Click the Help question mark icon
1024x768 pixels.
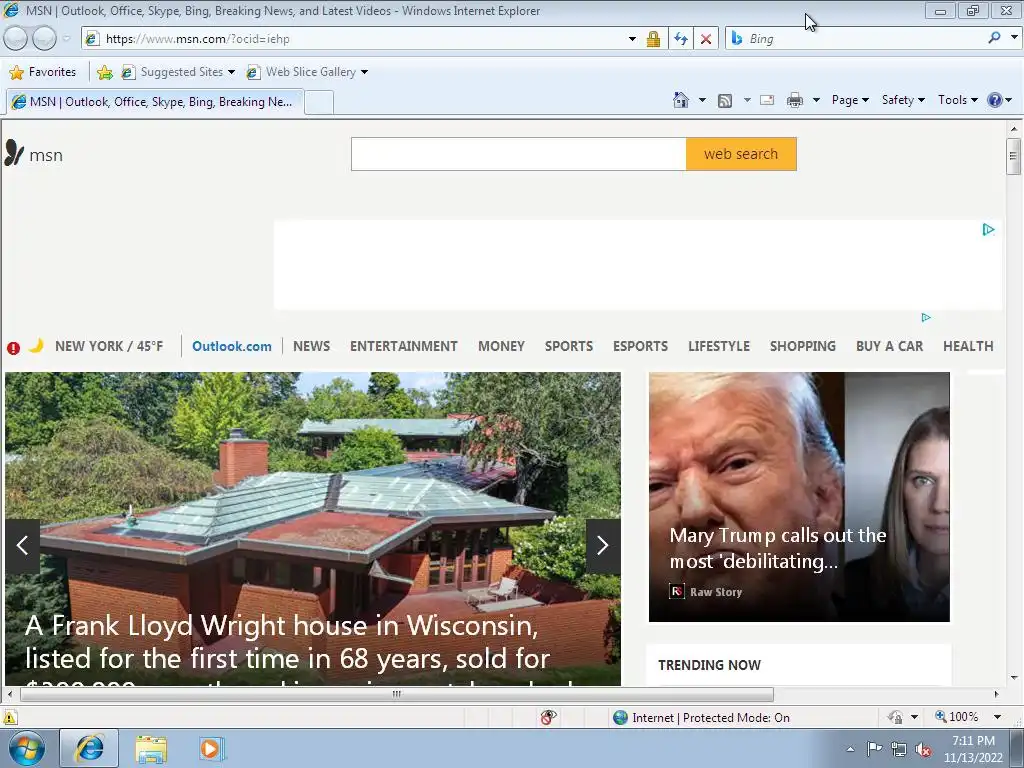995,100
